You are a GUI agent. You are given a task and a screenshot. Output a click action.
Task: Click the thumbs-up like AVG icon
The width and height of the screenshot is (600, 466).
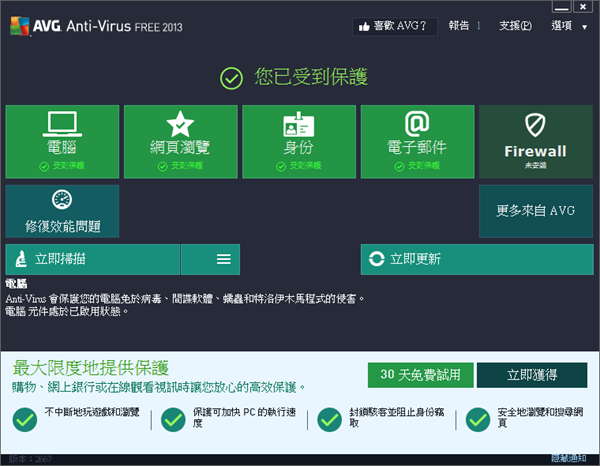click(364, 26)
